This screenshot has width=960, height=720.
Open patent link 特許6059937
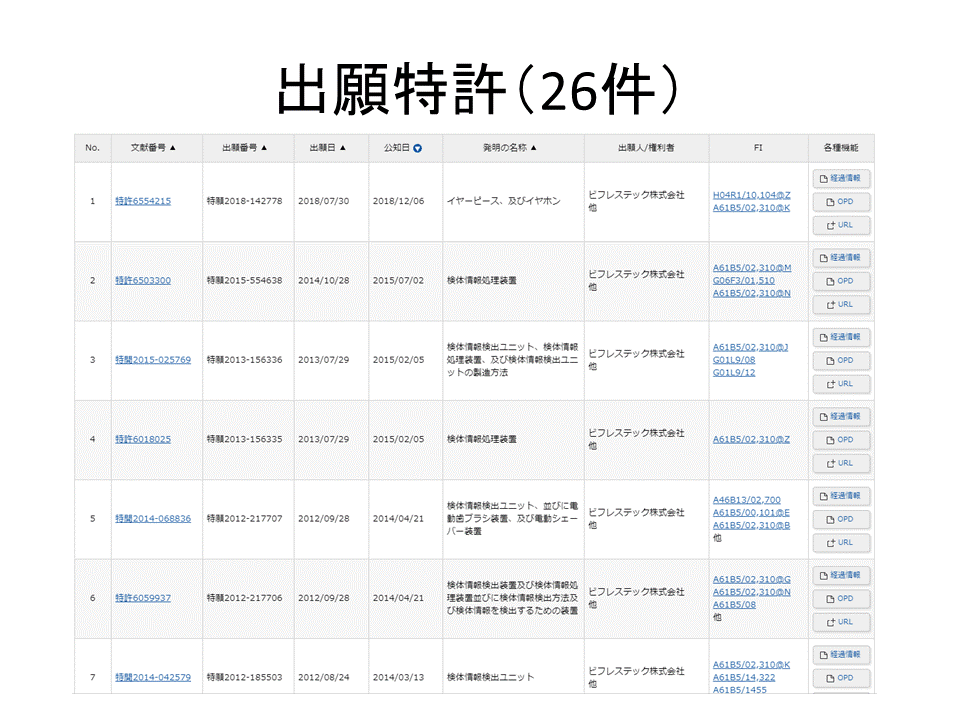[142, 598]
